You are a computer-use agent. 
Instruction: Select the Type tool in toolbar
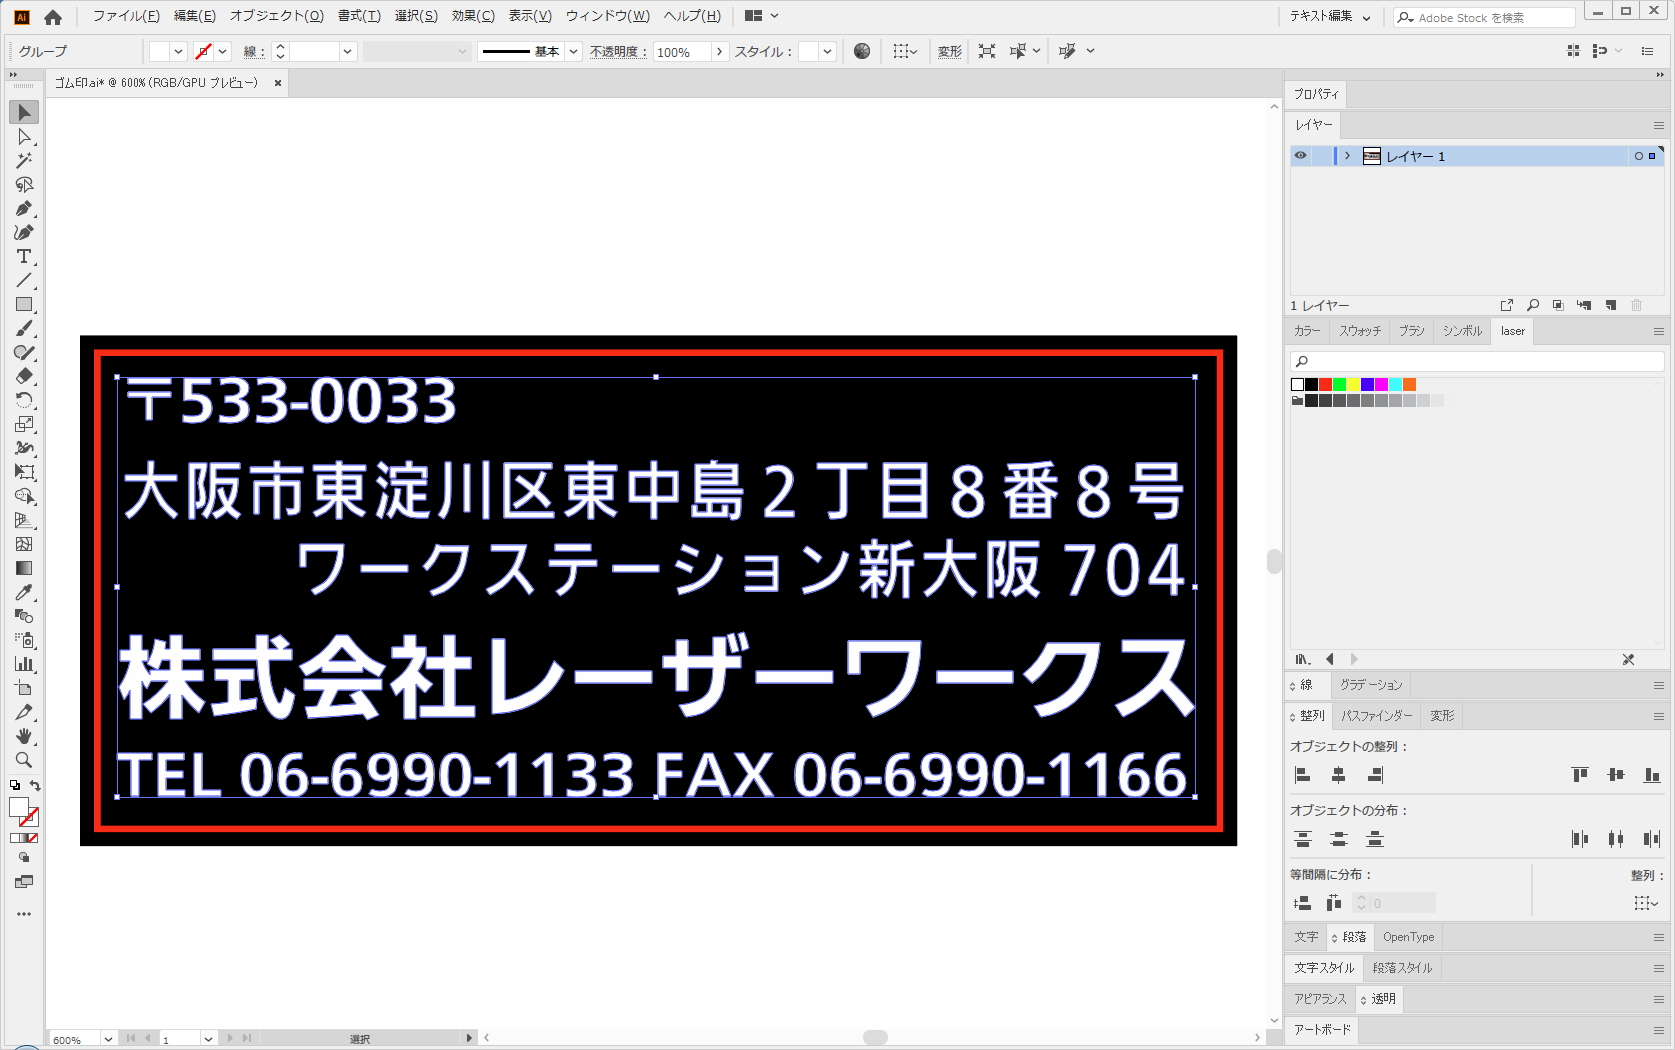[x=24, y=257]
